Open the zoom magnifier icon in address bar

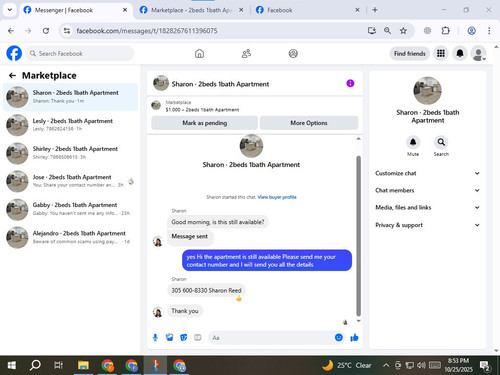[x=387, y=31]
